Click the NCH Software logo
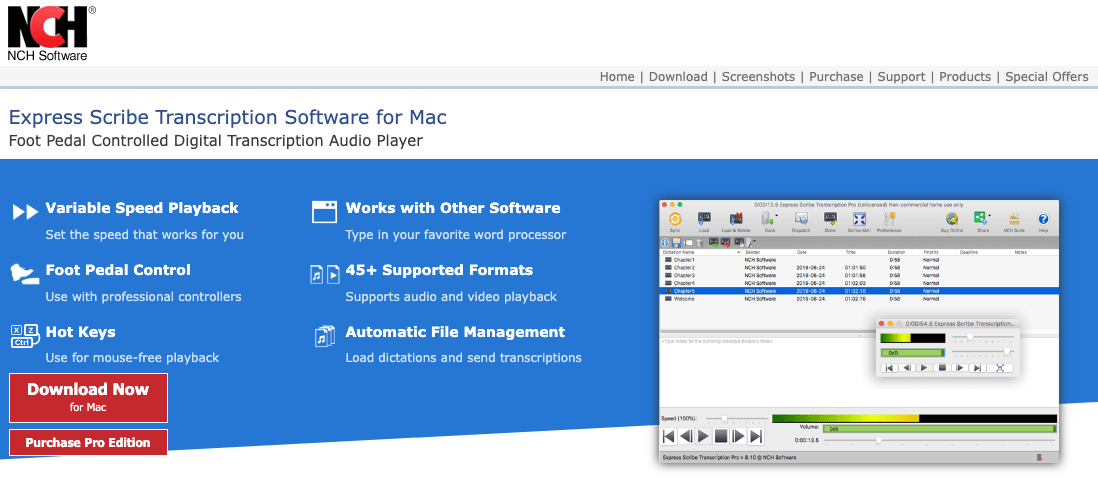Screen dimensions: 1098x480 pos(48,32)
